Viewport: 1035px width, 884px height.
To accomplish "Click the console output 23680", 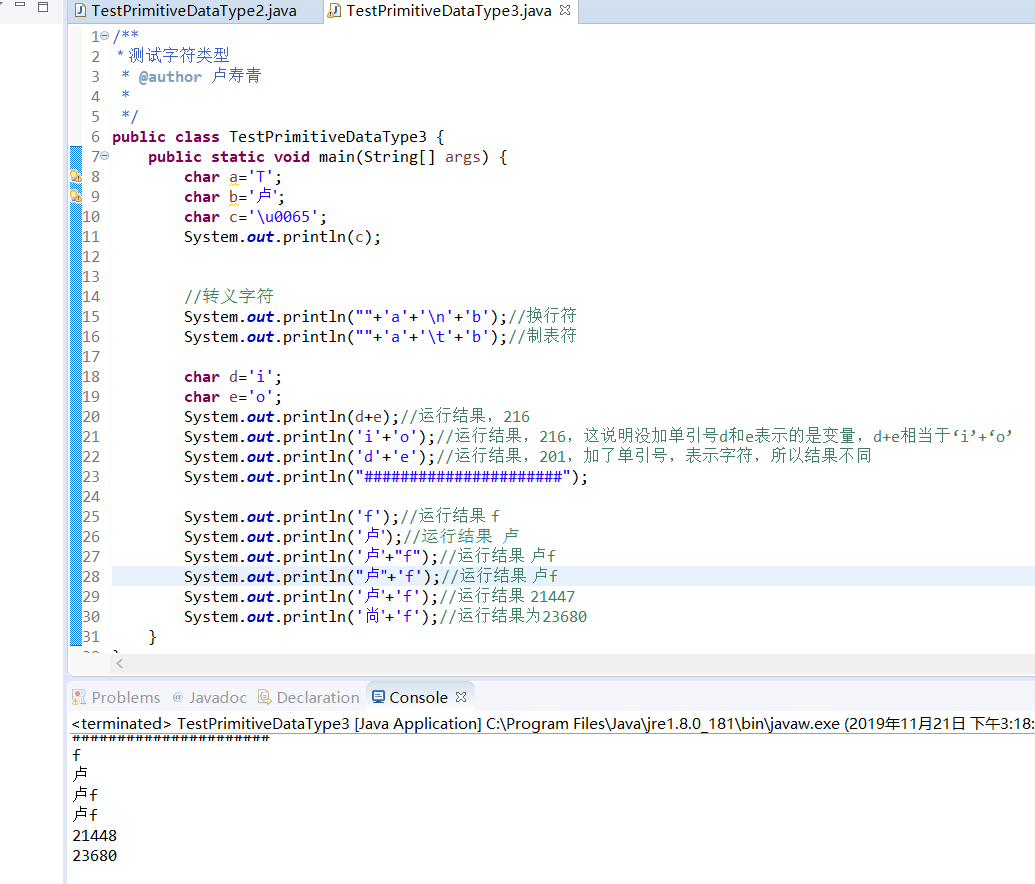I will point(94,856).
